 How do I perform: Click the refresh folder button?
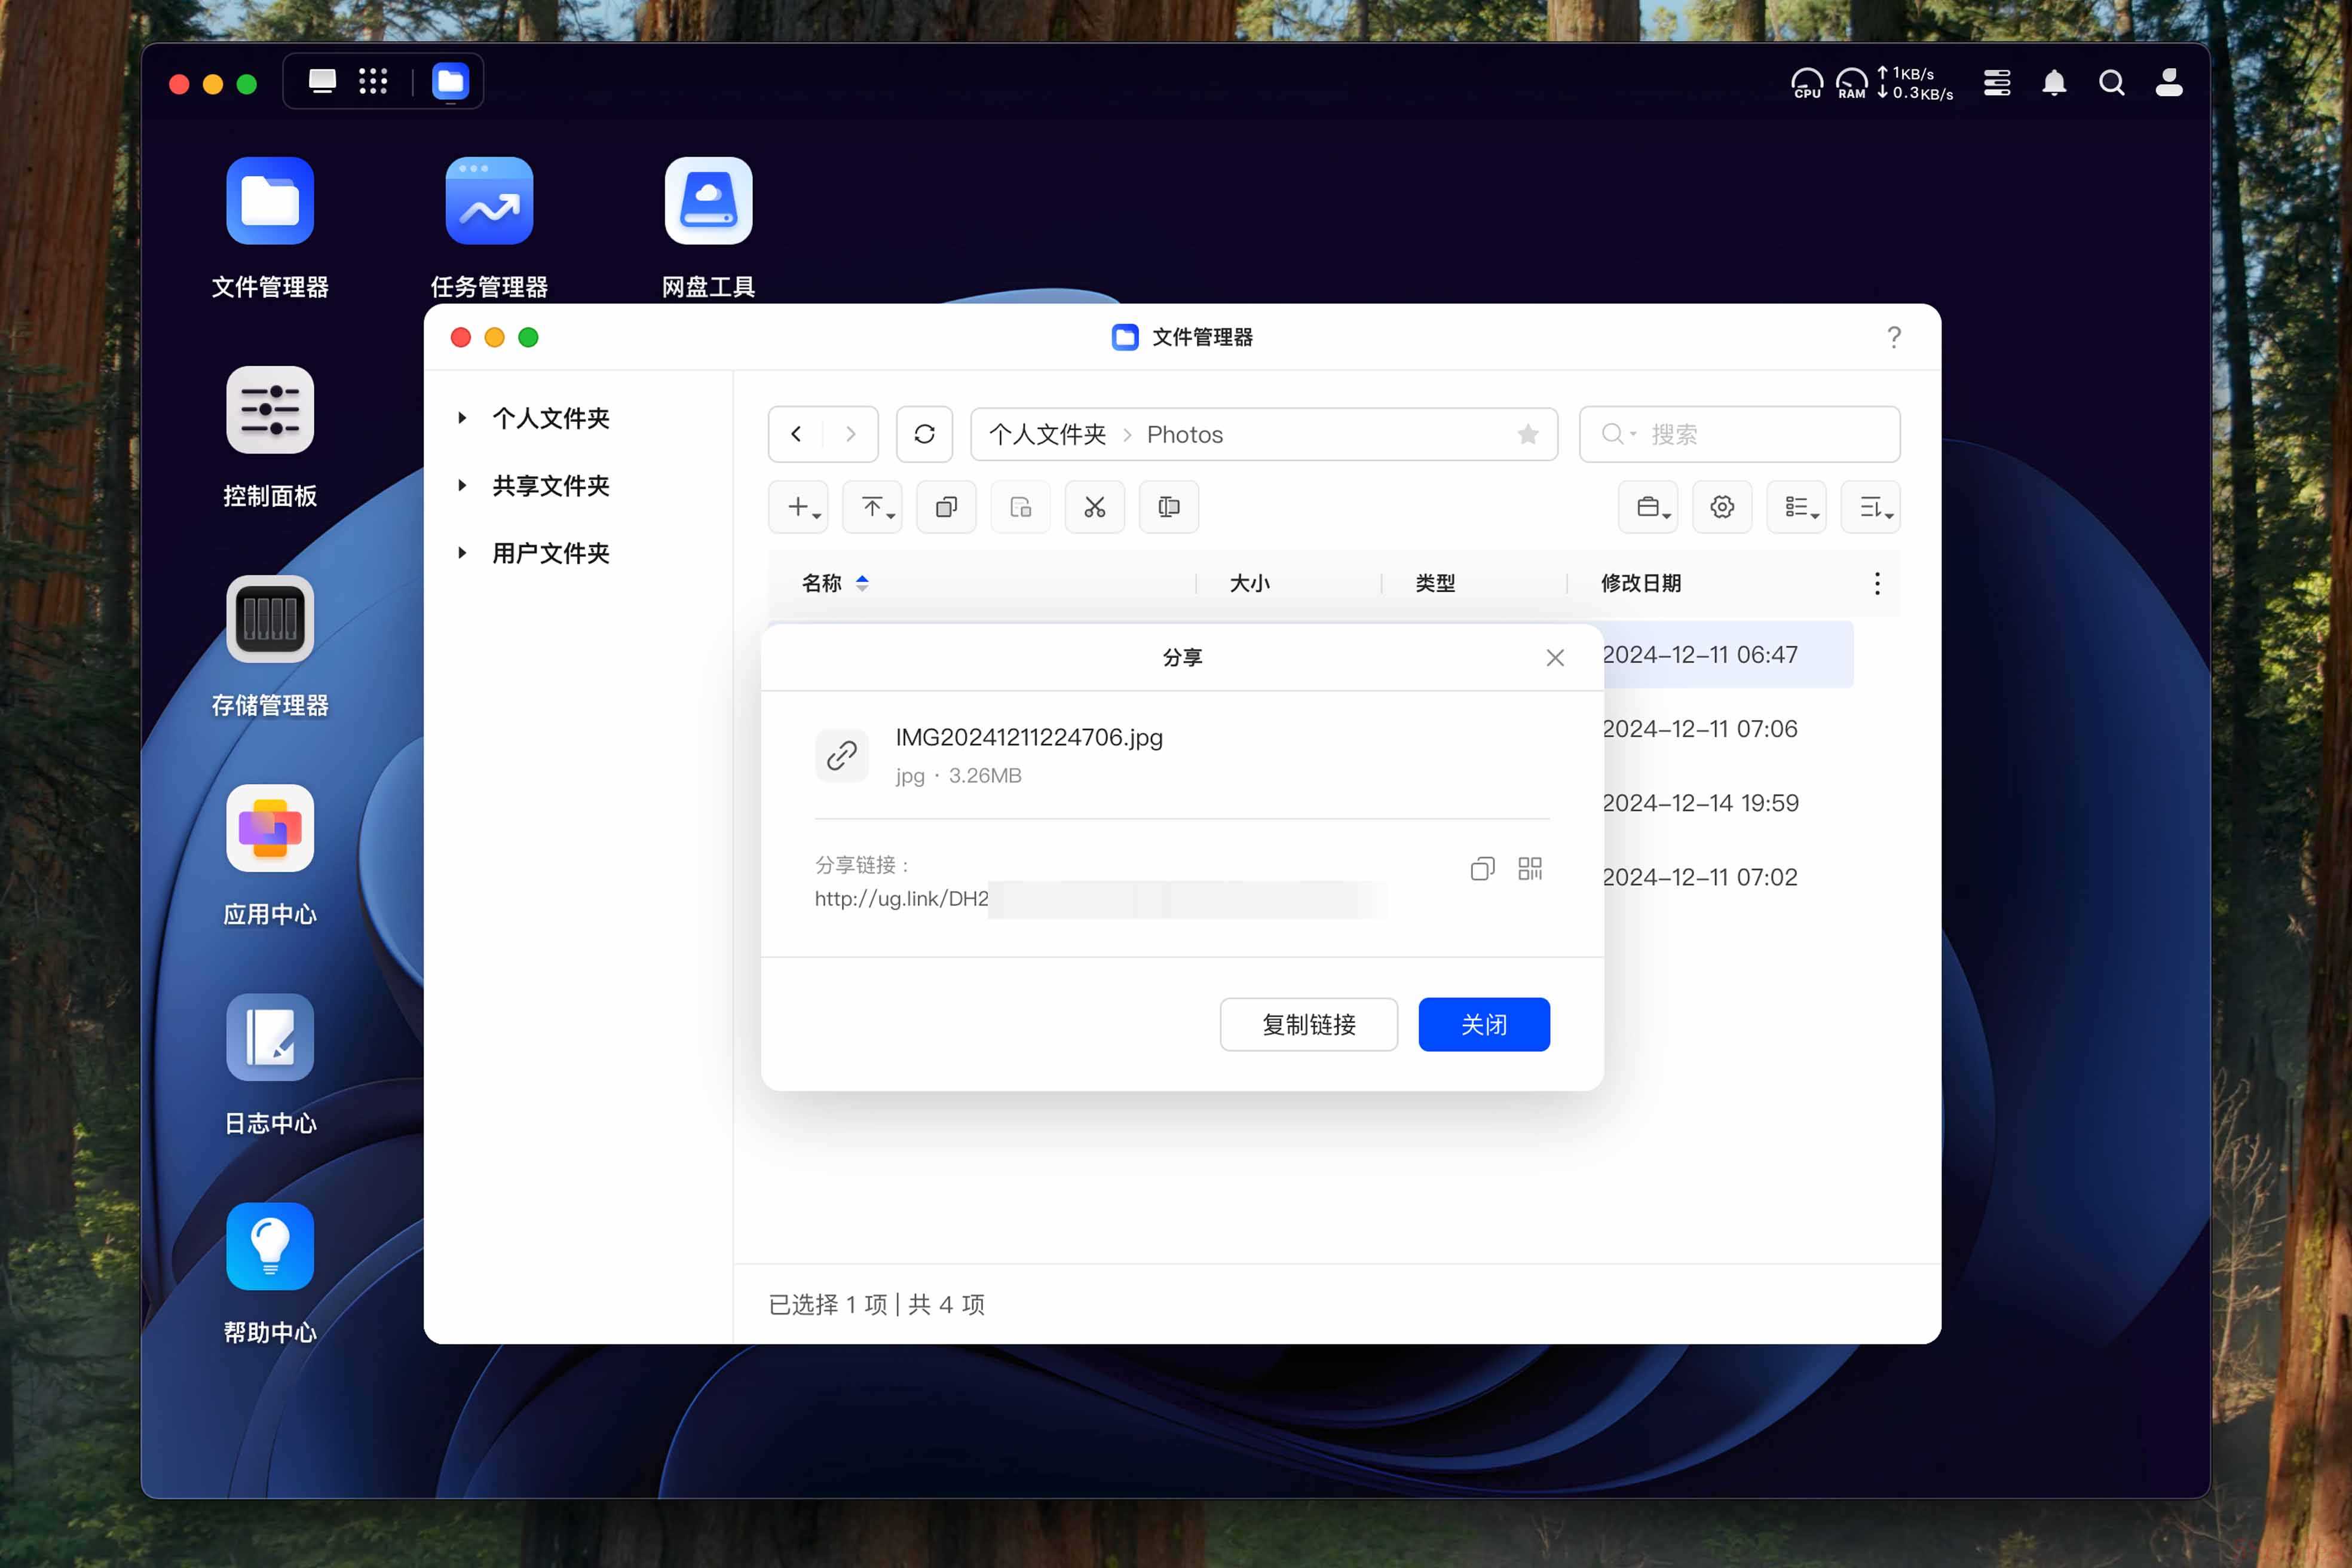click(x=924, y=434)
